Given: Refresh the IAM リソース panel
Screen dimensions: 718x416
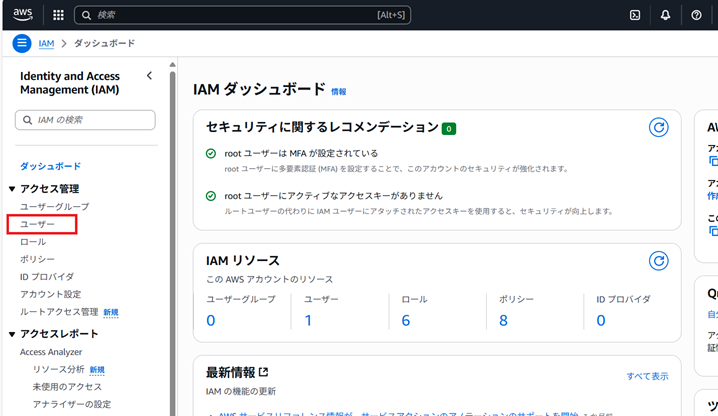Looking at the screenshot, I should 658,261.
